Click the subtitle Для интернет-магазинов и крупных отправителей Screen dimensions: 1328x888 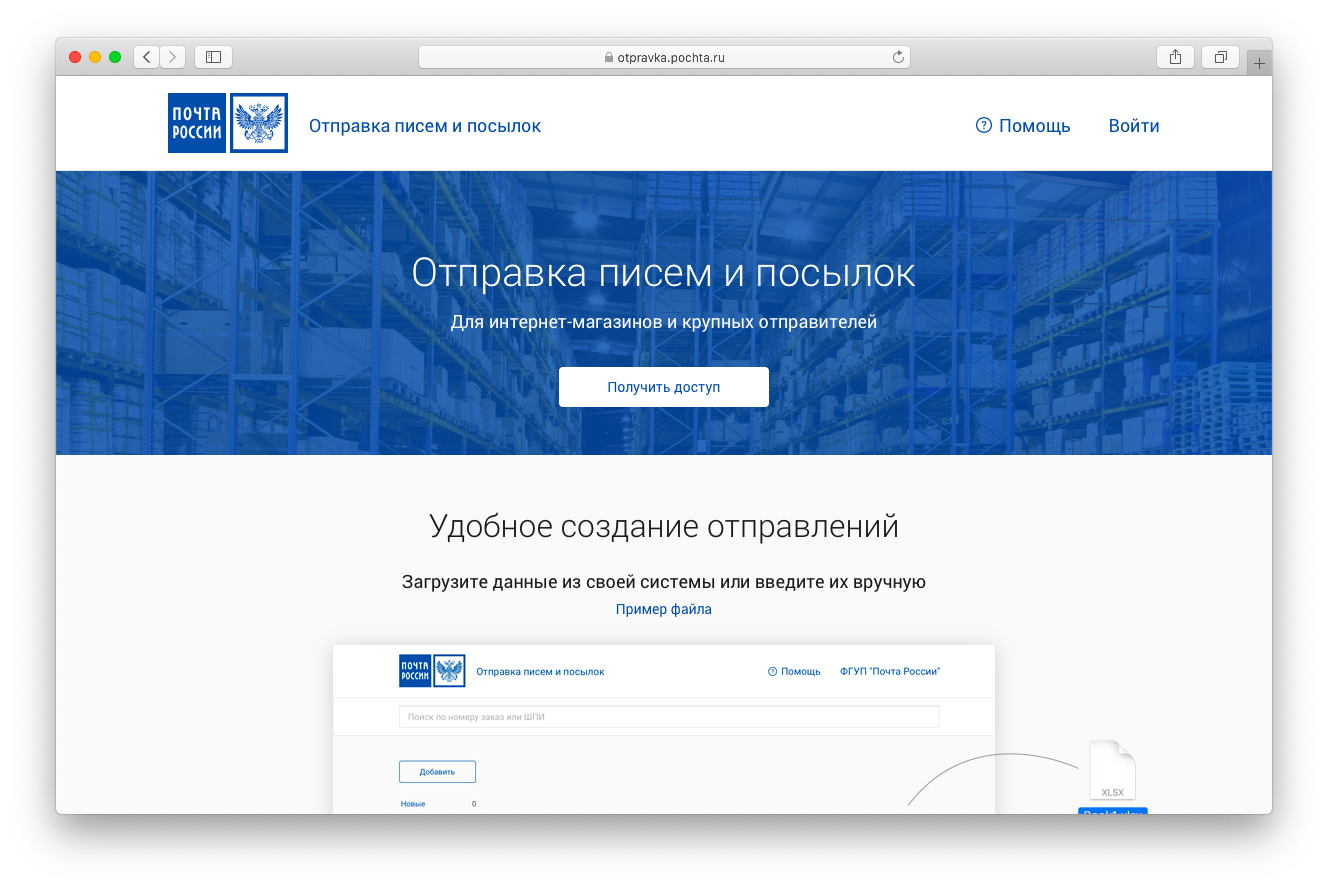click(x=664, y=322)
